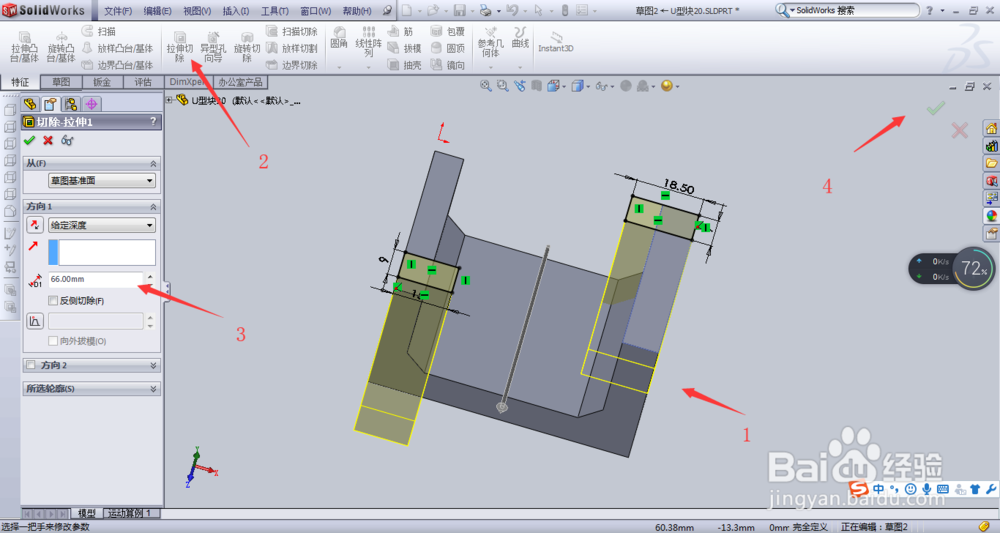Open the 给定深度 end condition dropdown
The height and width of the screenshot is (533, 1000).
click(102, 225)
